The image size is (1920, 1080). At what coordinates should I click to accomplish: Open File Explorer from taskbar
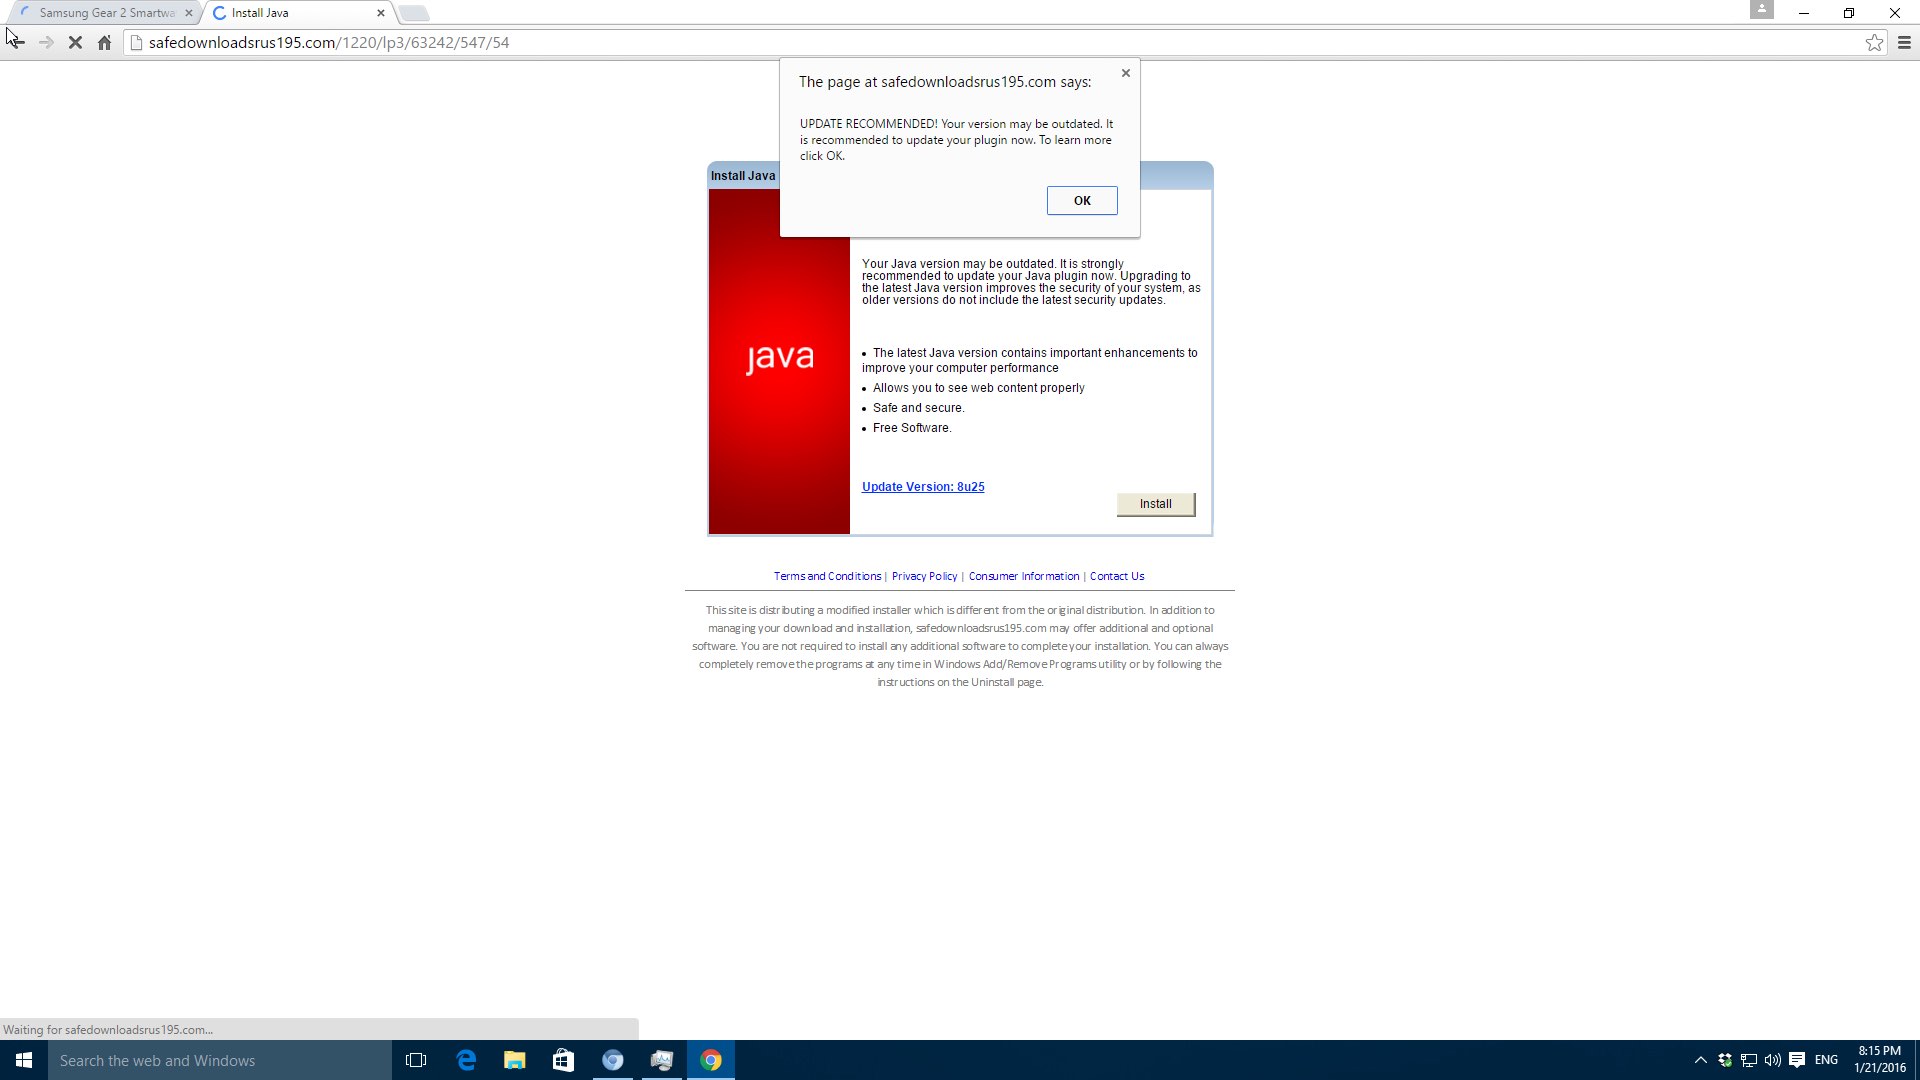[x=514, y=1060]
